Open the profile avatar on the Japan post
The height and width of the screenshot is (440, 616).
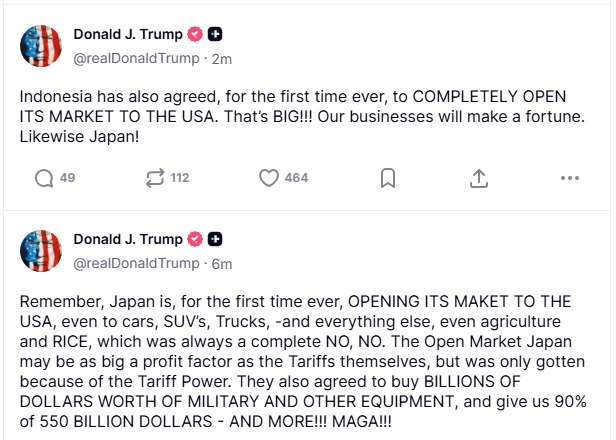(41, 251)
